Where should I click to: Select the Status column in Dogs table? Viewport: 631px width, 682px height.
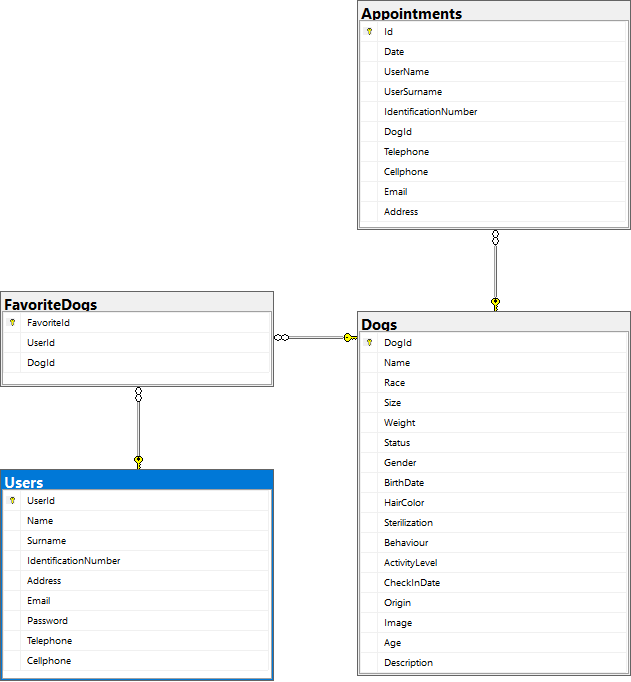pos(493,442)
